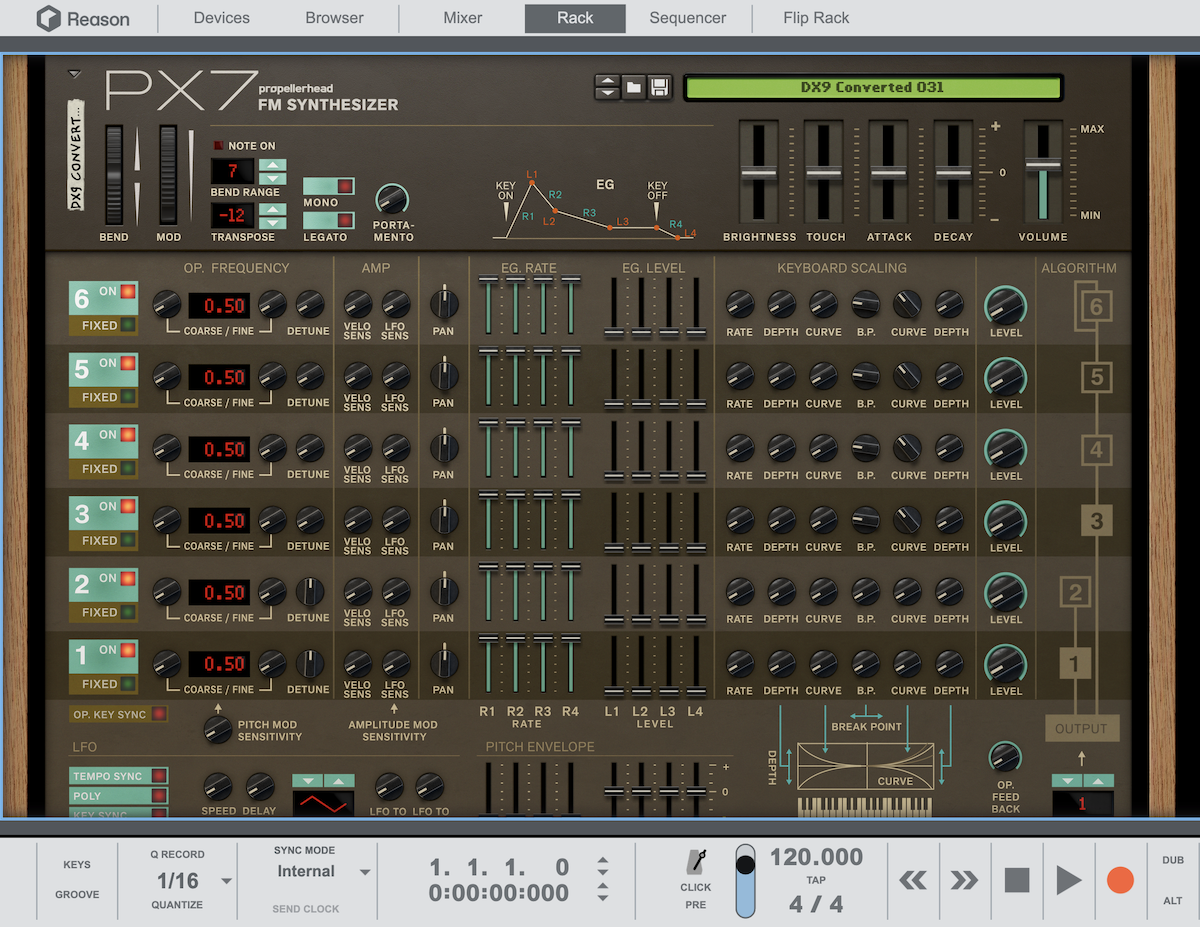
Task: Click operator 1 Level knob
Action: [1006, 664]
